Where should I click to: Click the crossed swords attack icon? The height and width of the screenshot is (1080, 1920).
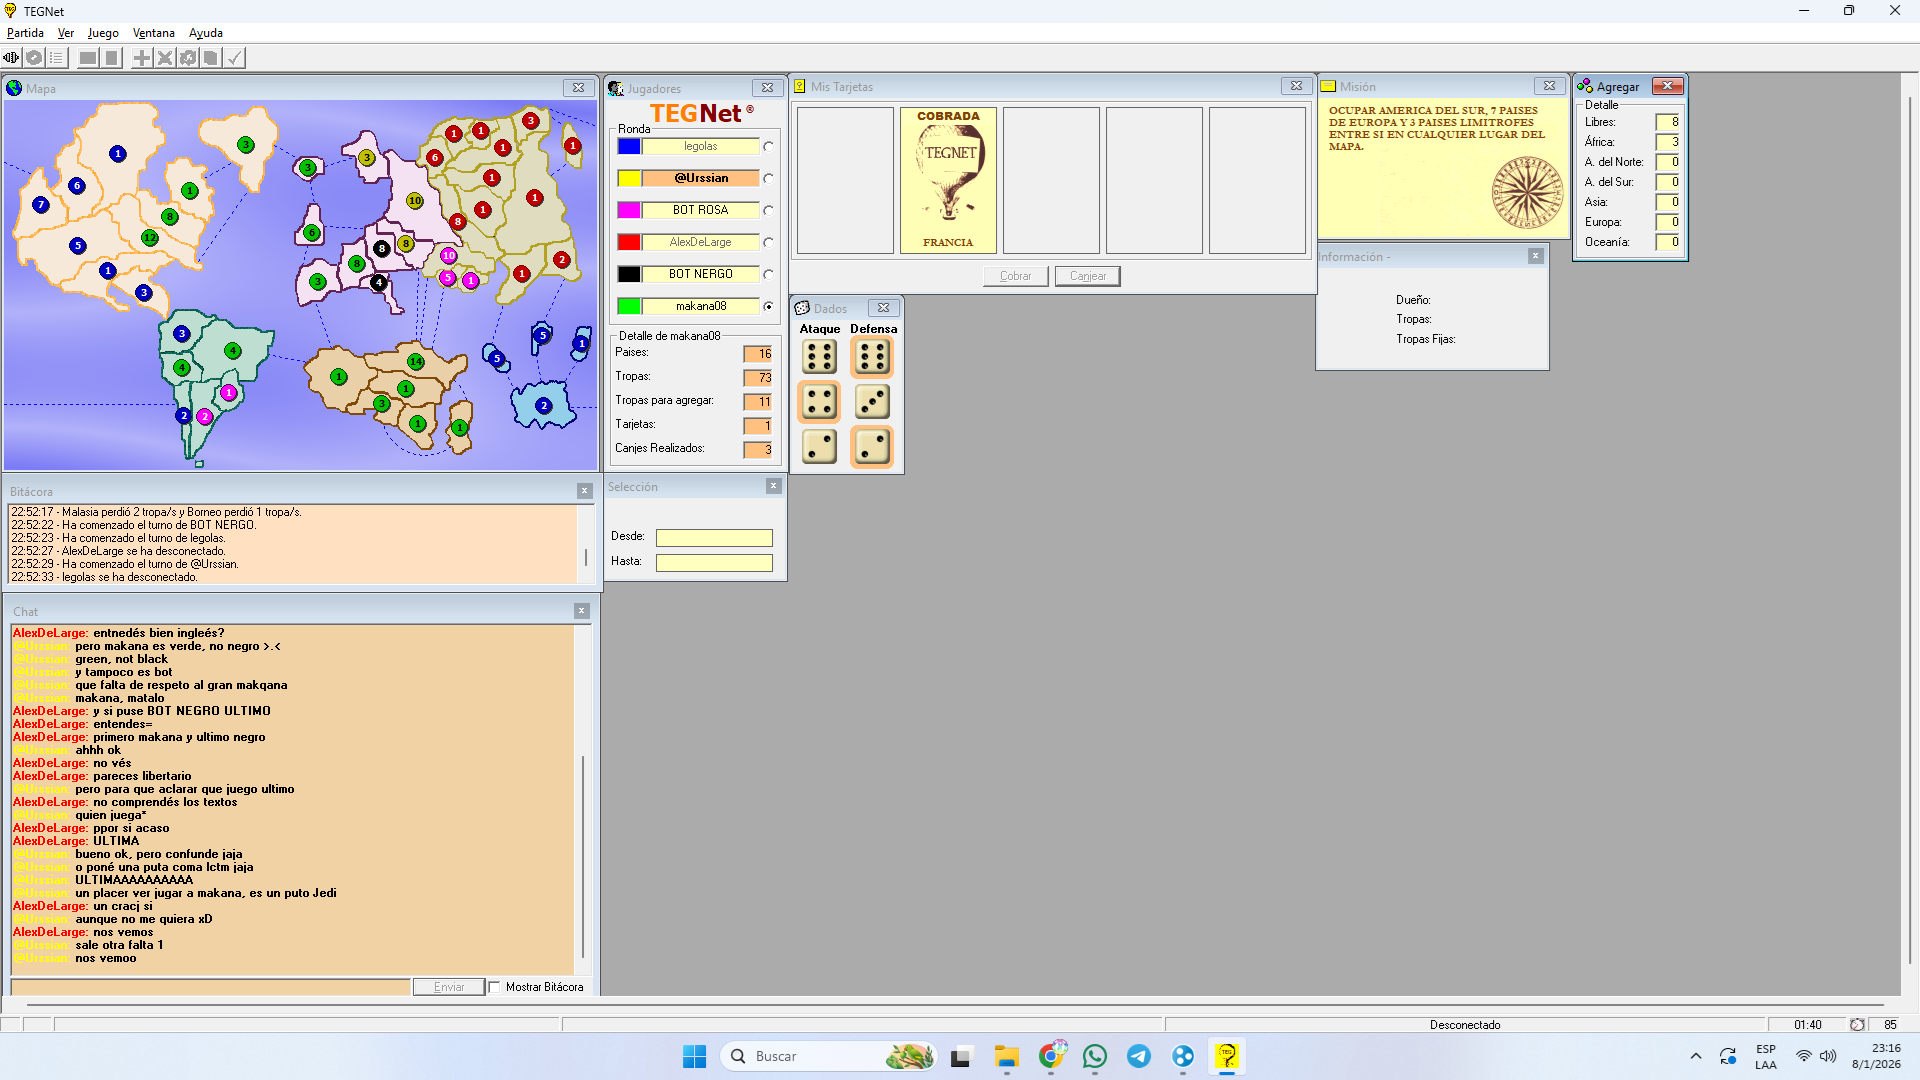coord(165,58)
